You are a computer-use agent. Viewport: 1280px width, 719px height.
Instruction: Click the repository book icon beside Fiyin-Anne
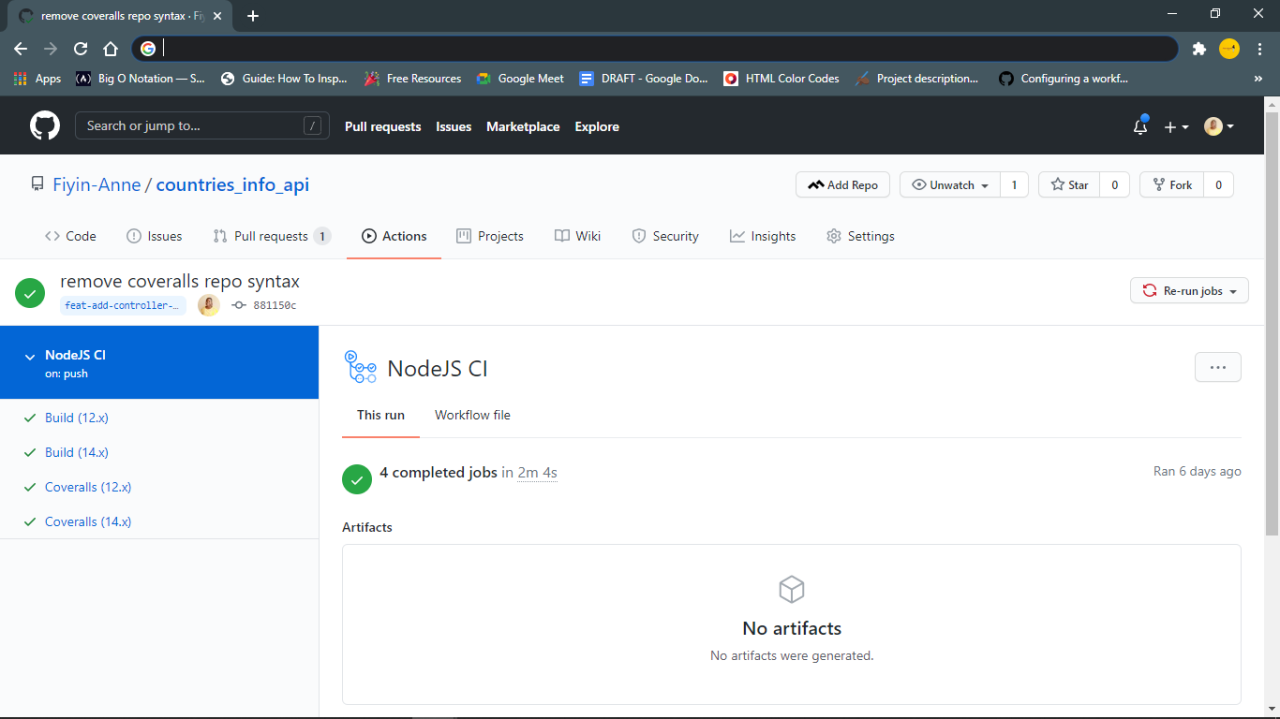click(37, 183)
